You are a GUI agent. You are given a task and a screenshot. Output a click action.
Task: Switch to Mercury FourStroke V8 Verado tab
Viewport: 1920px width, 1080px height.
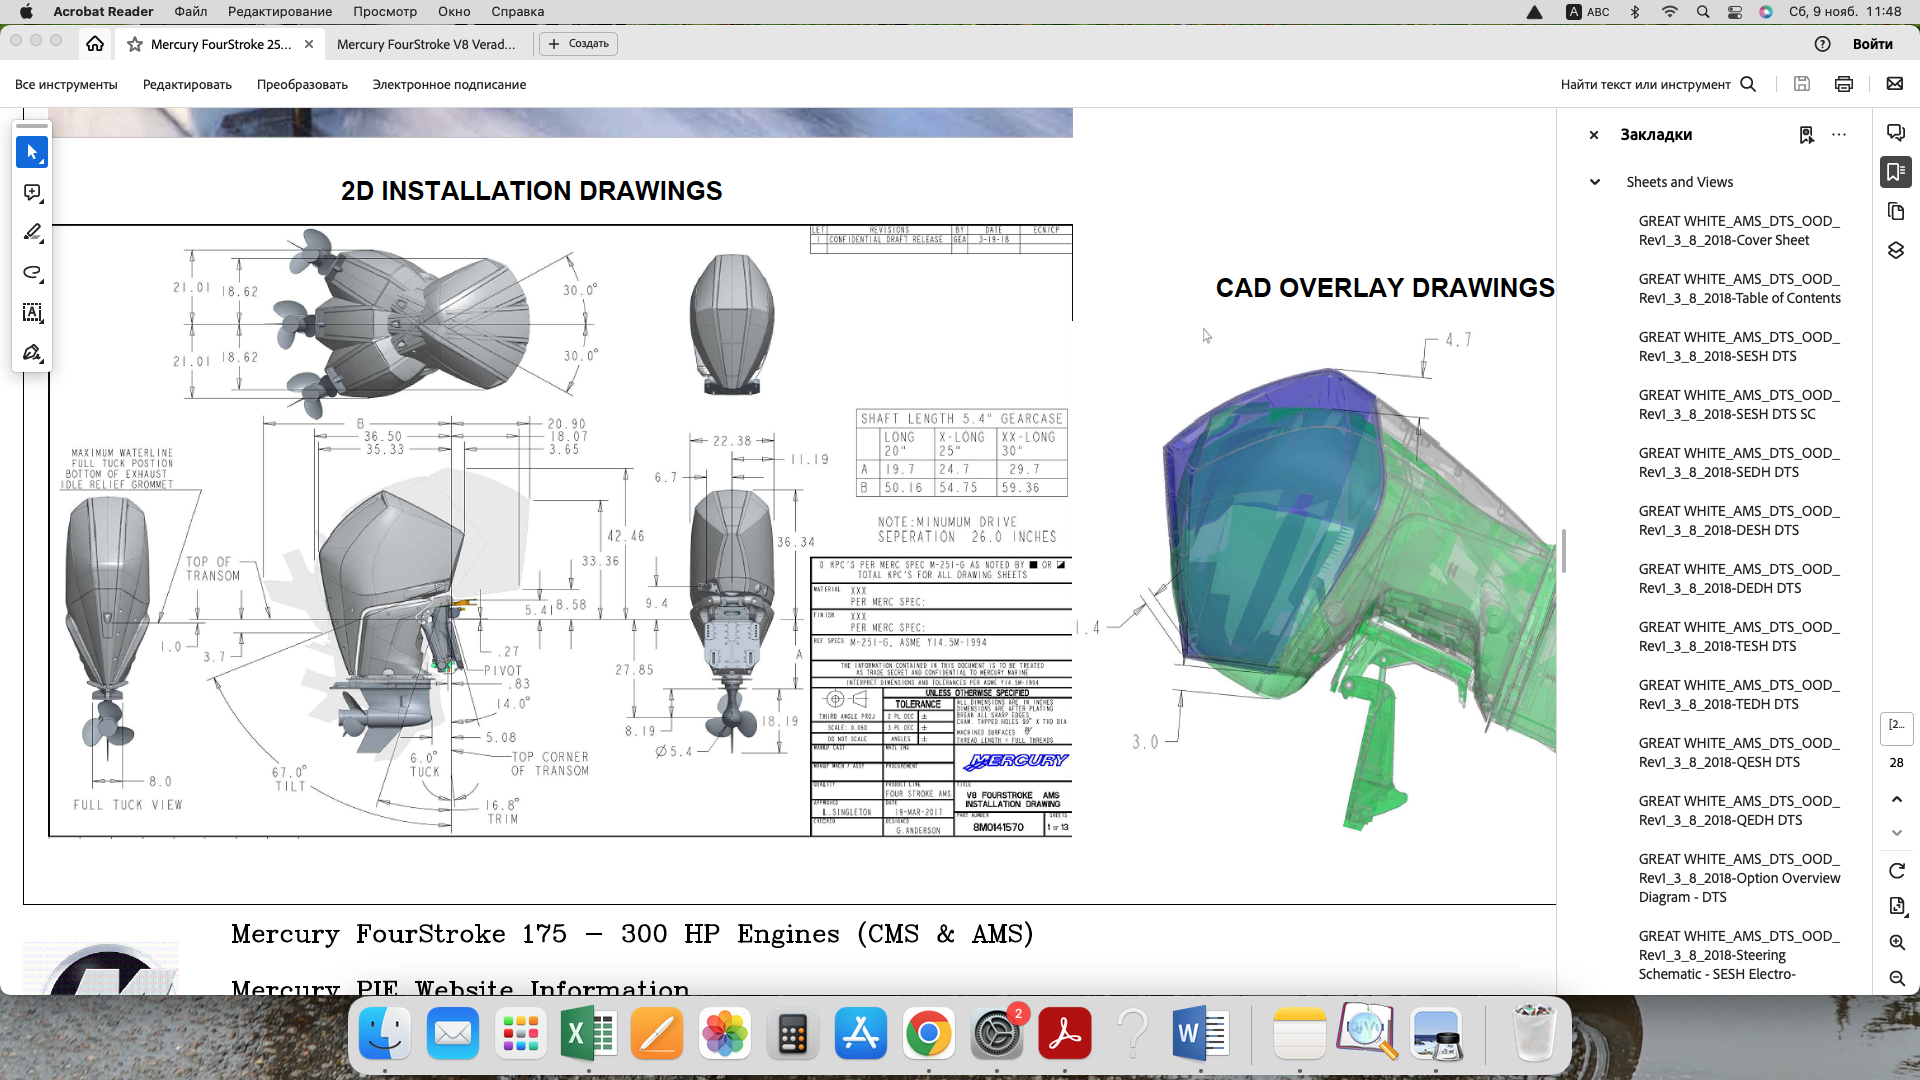click(x=426, y=44)
